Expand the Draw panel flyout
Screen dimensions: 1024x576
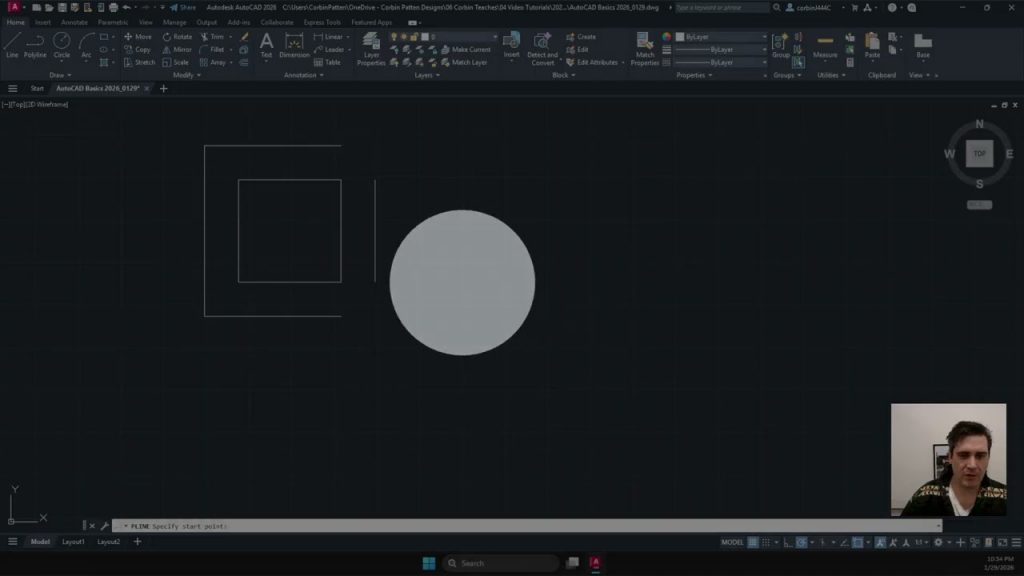point(59,75)
